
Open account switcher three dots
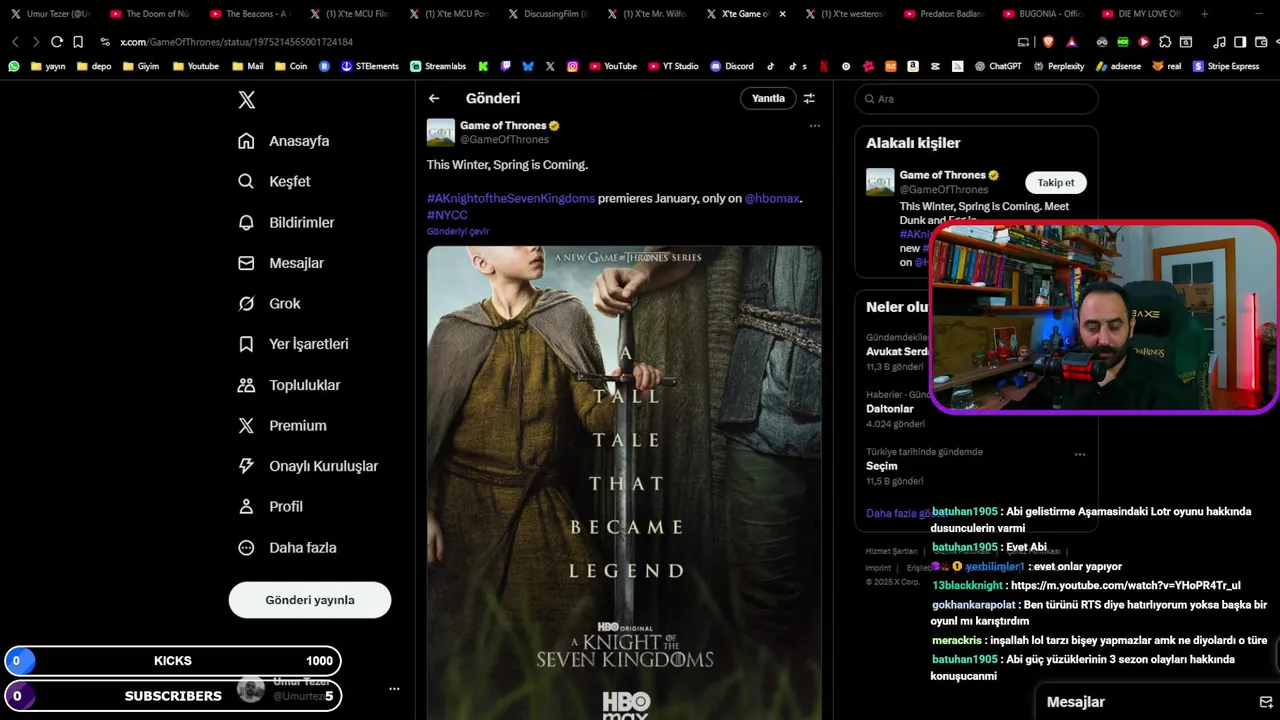coord(394,689)
